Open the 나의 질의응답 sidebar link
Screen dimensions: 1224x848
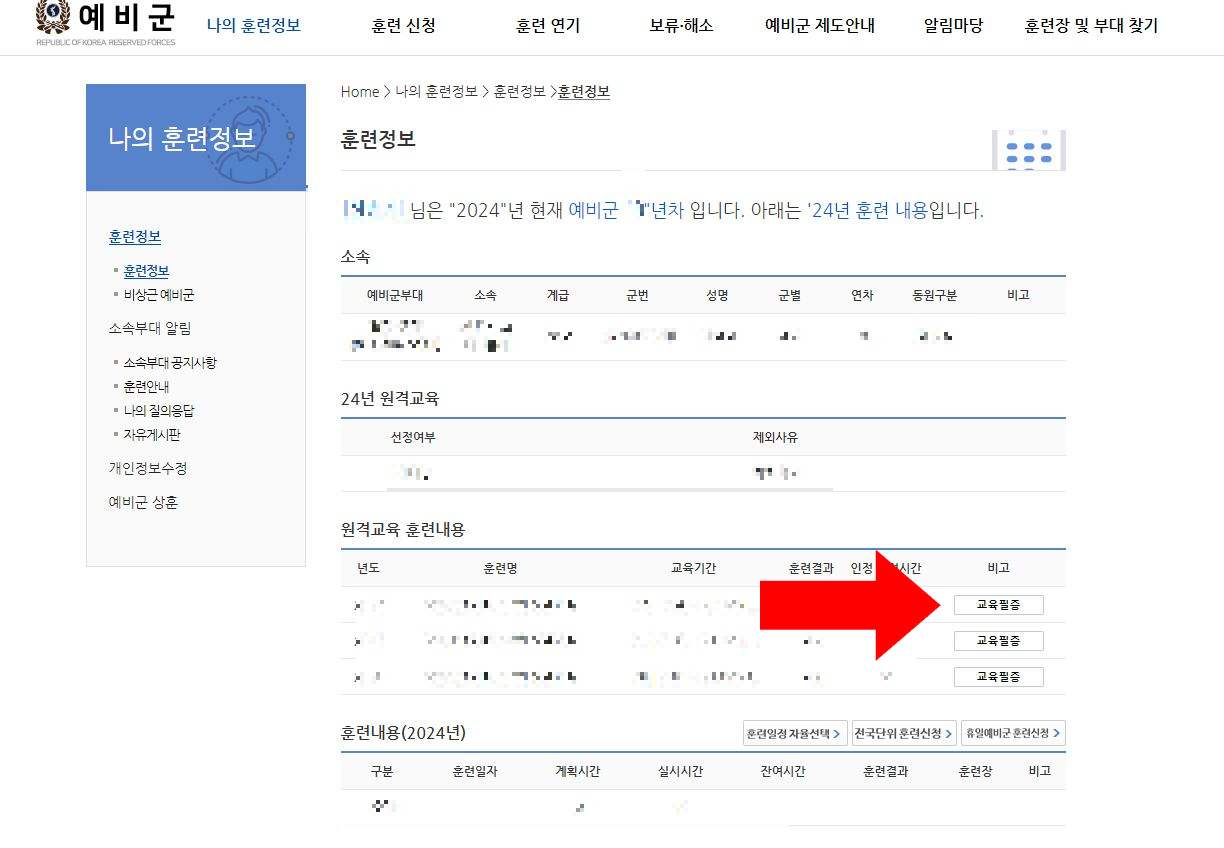pos(160,410)
